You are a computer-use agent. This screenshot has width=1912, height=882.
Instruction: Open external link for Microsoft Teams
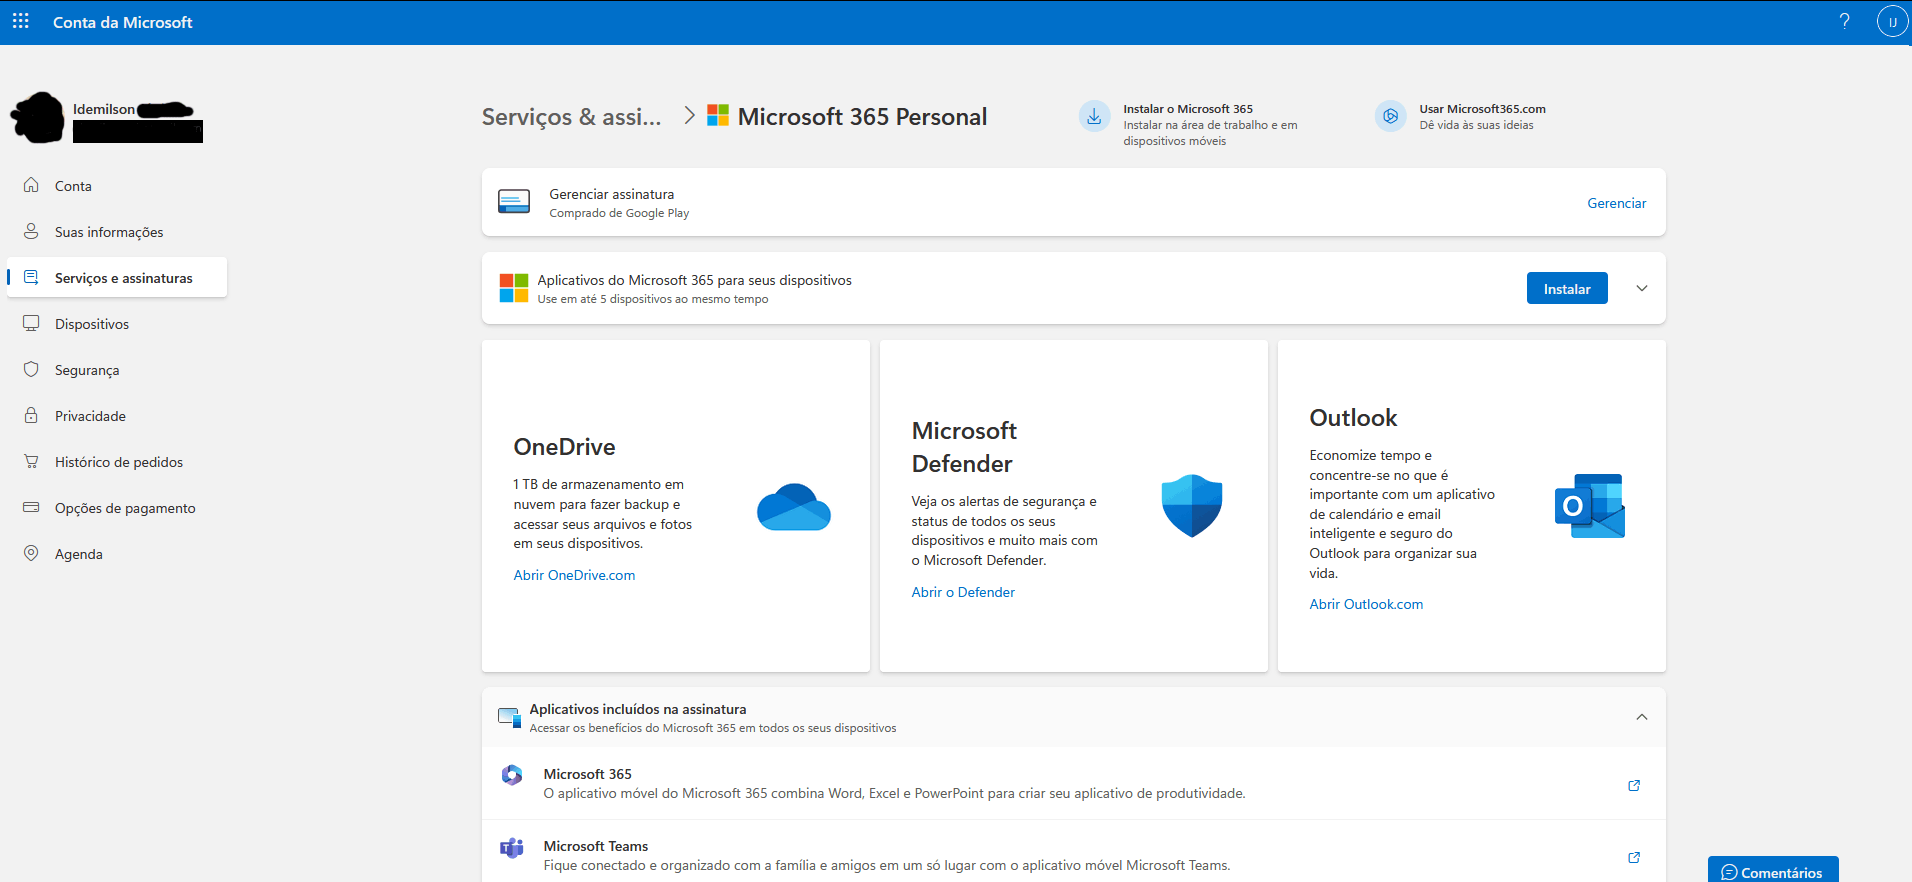pos(1634,857)
